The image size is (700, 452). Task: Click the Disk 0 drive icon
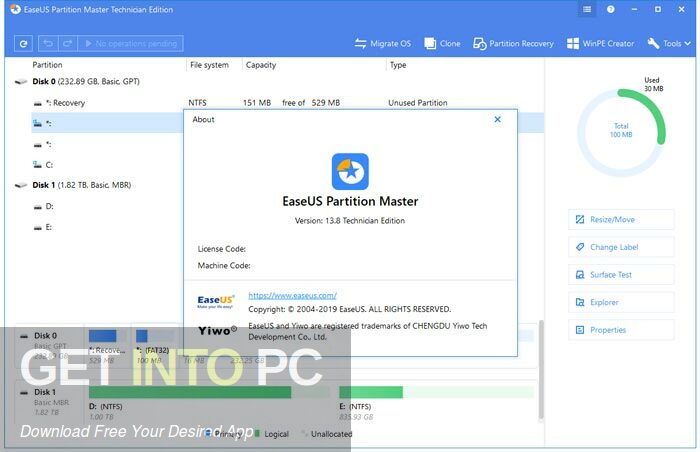tap(21, 81)
